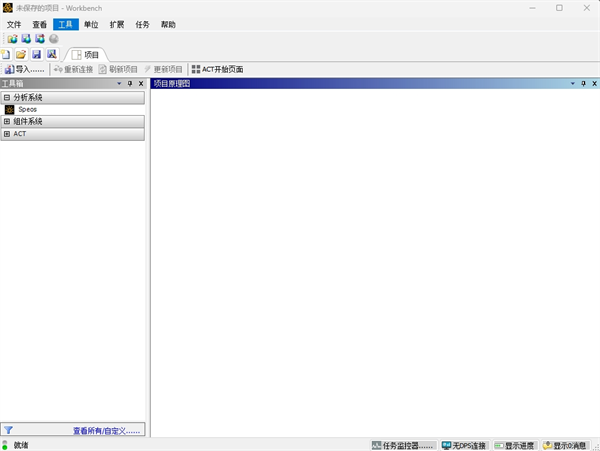
Task: Expand the 组件系统 section
Action: point(7,121)
